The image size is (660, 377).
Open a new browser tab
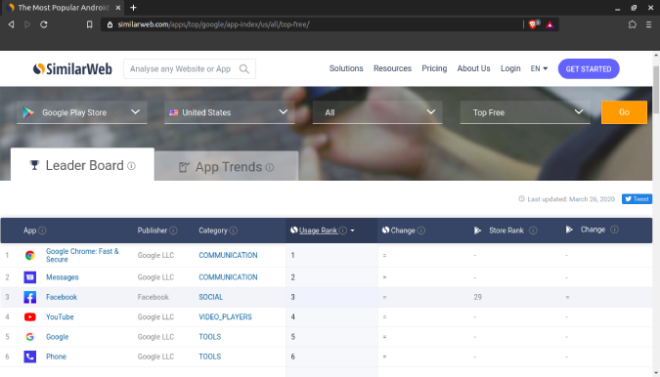click(133, 8)
